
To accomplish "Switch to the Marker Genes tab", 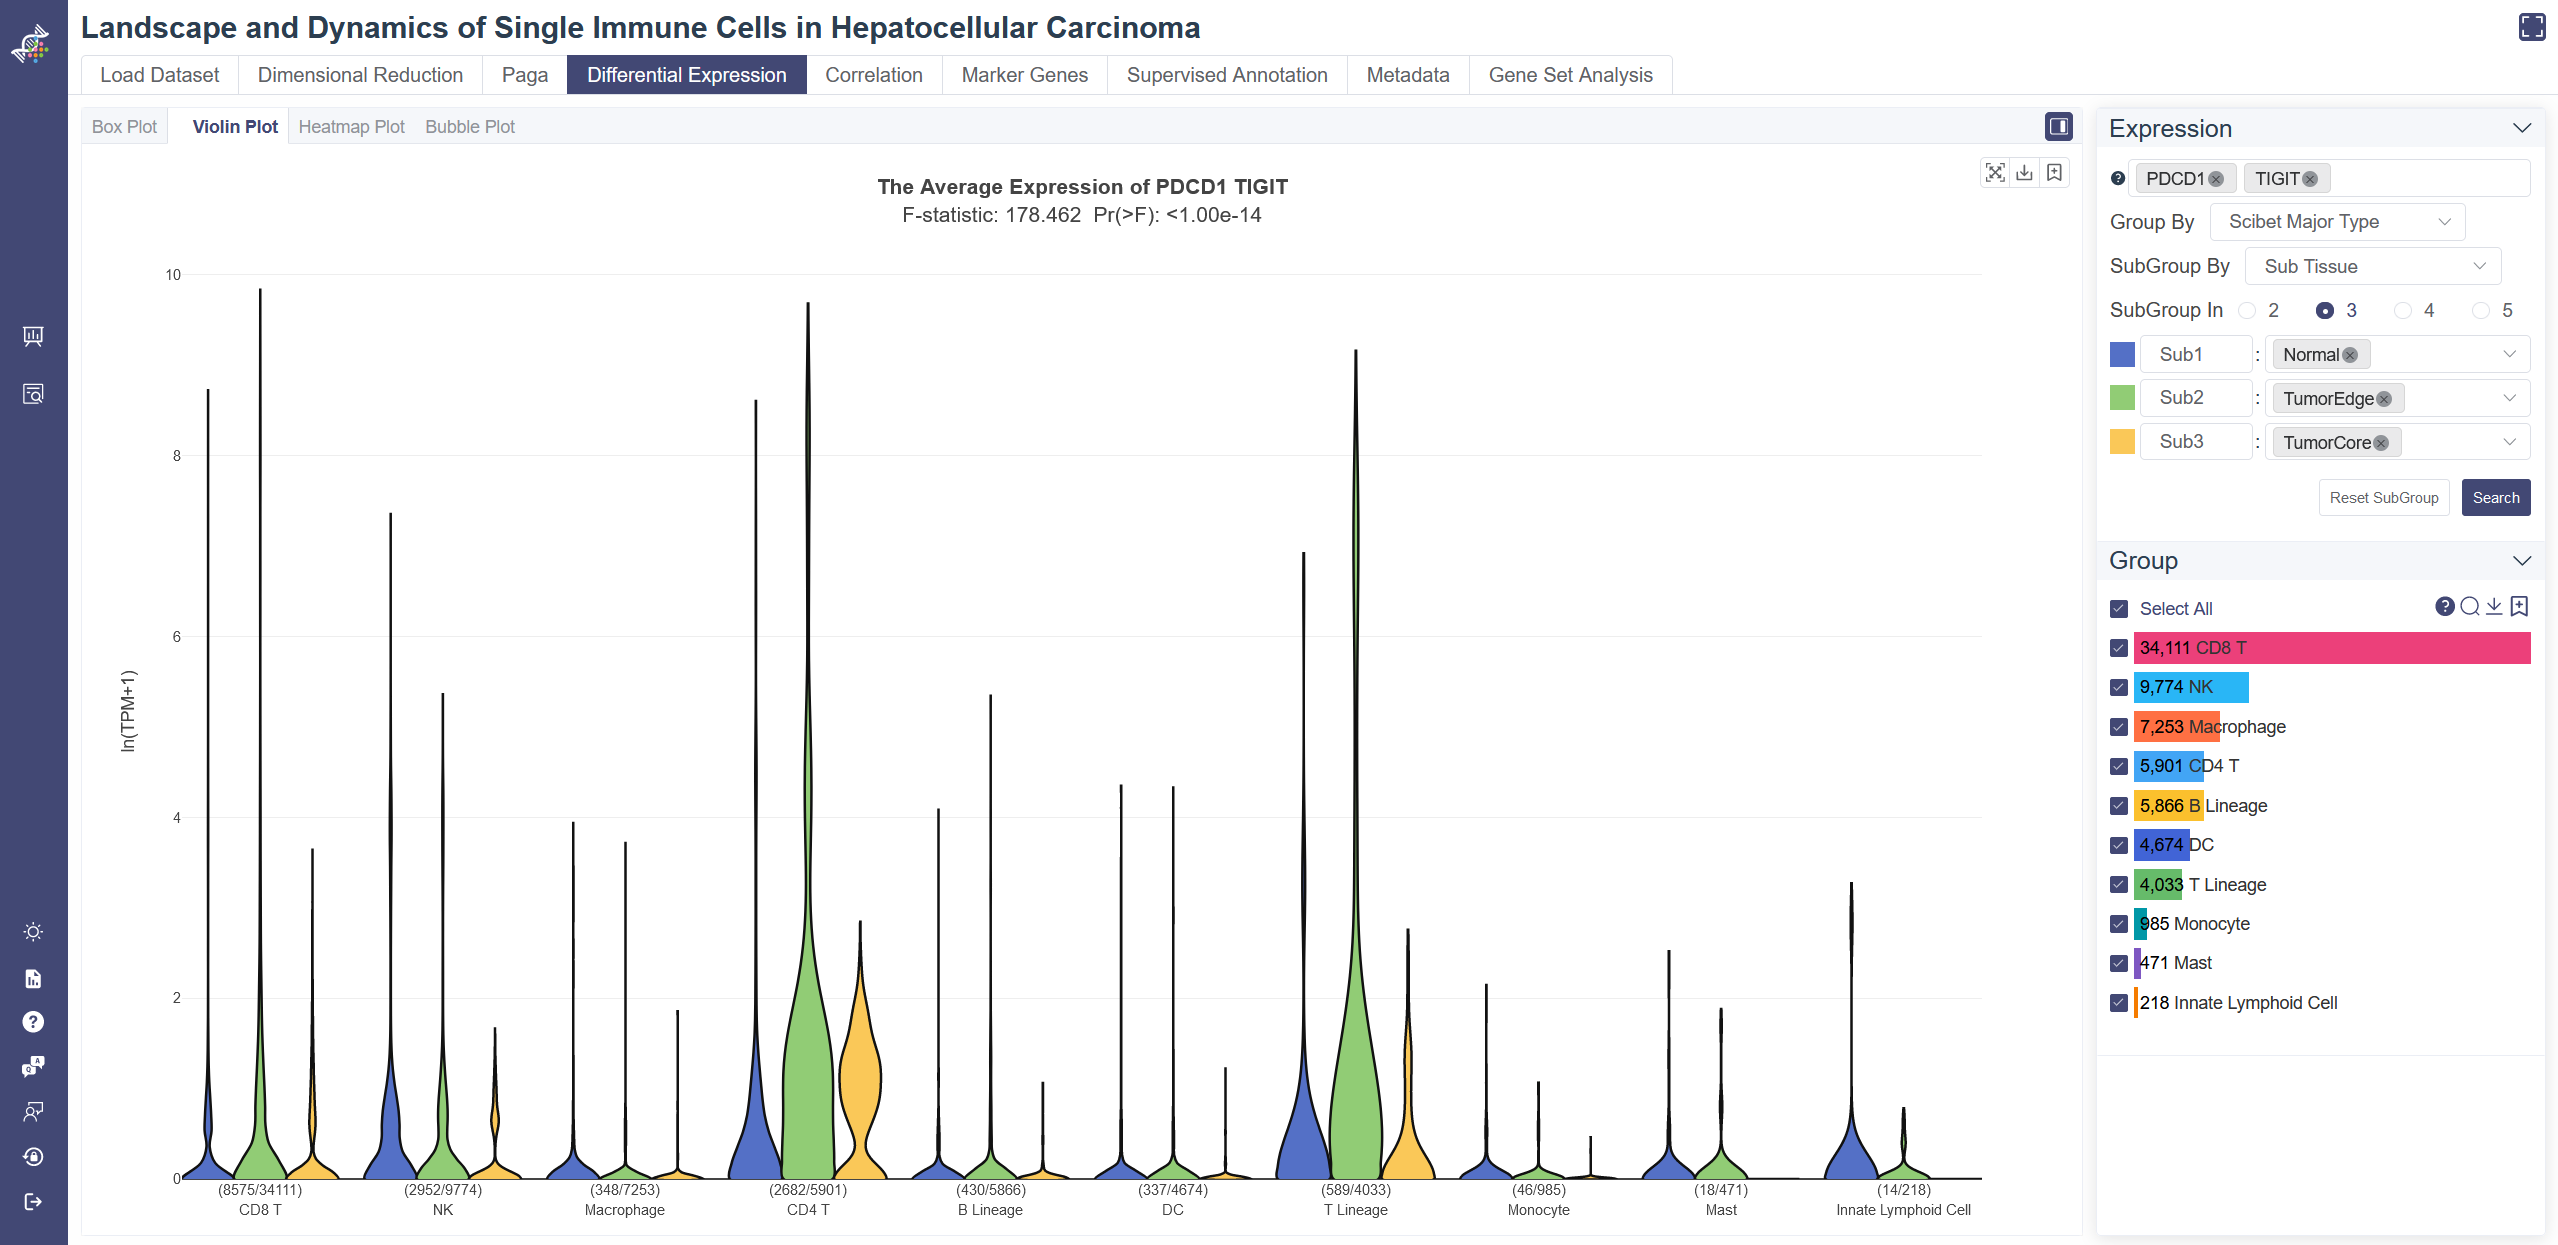I will (1024, 75).
